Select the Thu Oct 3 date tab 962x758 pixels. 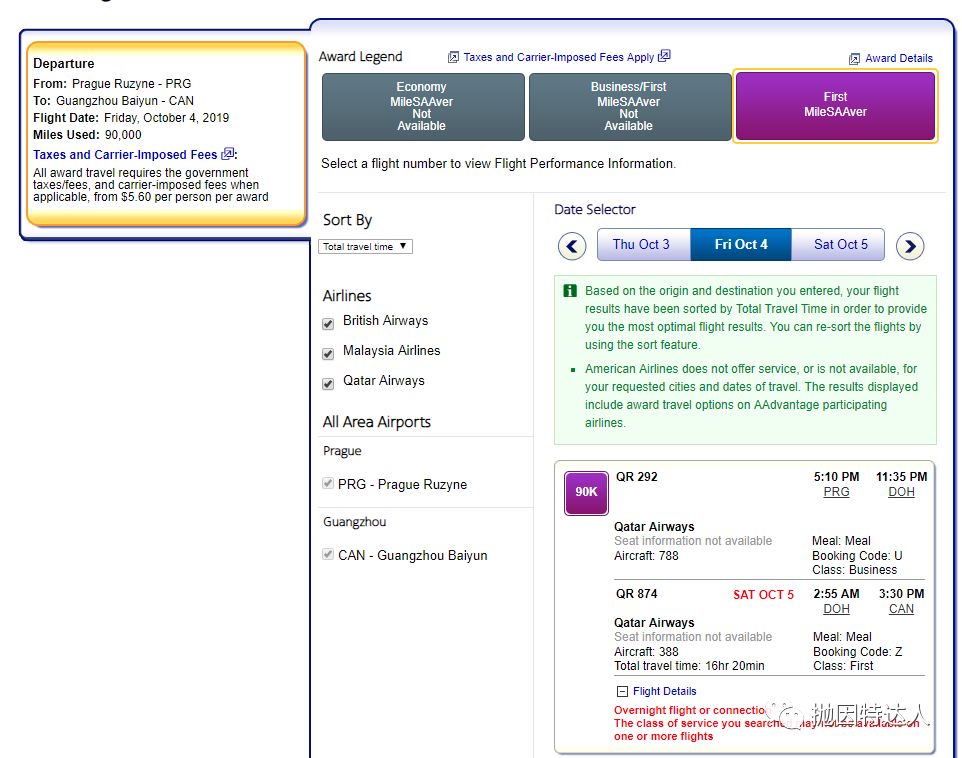point(644,244)
